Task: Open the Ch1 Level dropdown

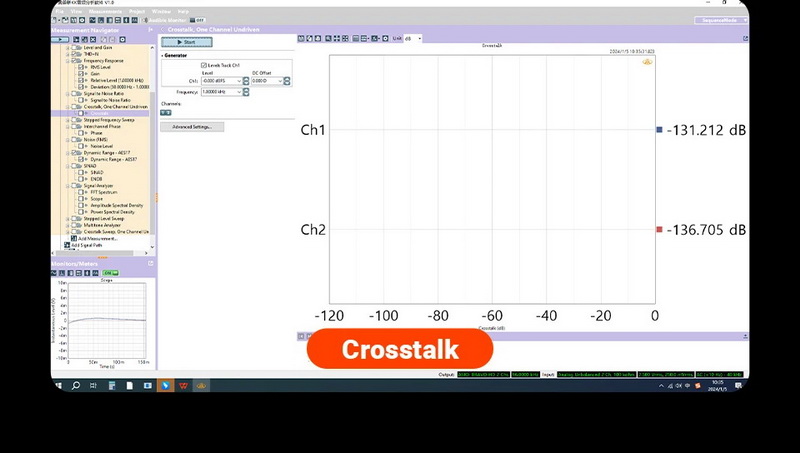Action: (x=244, y=80)
